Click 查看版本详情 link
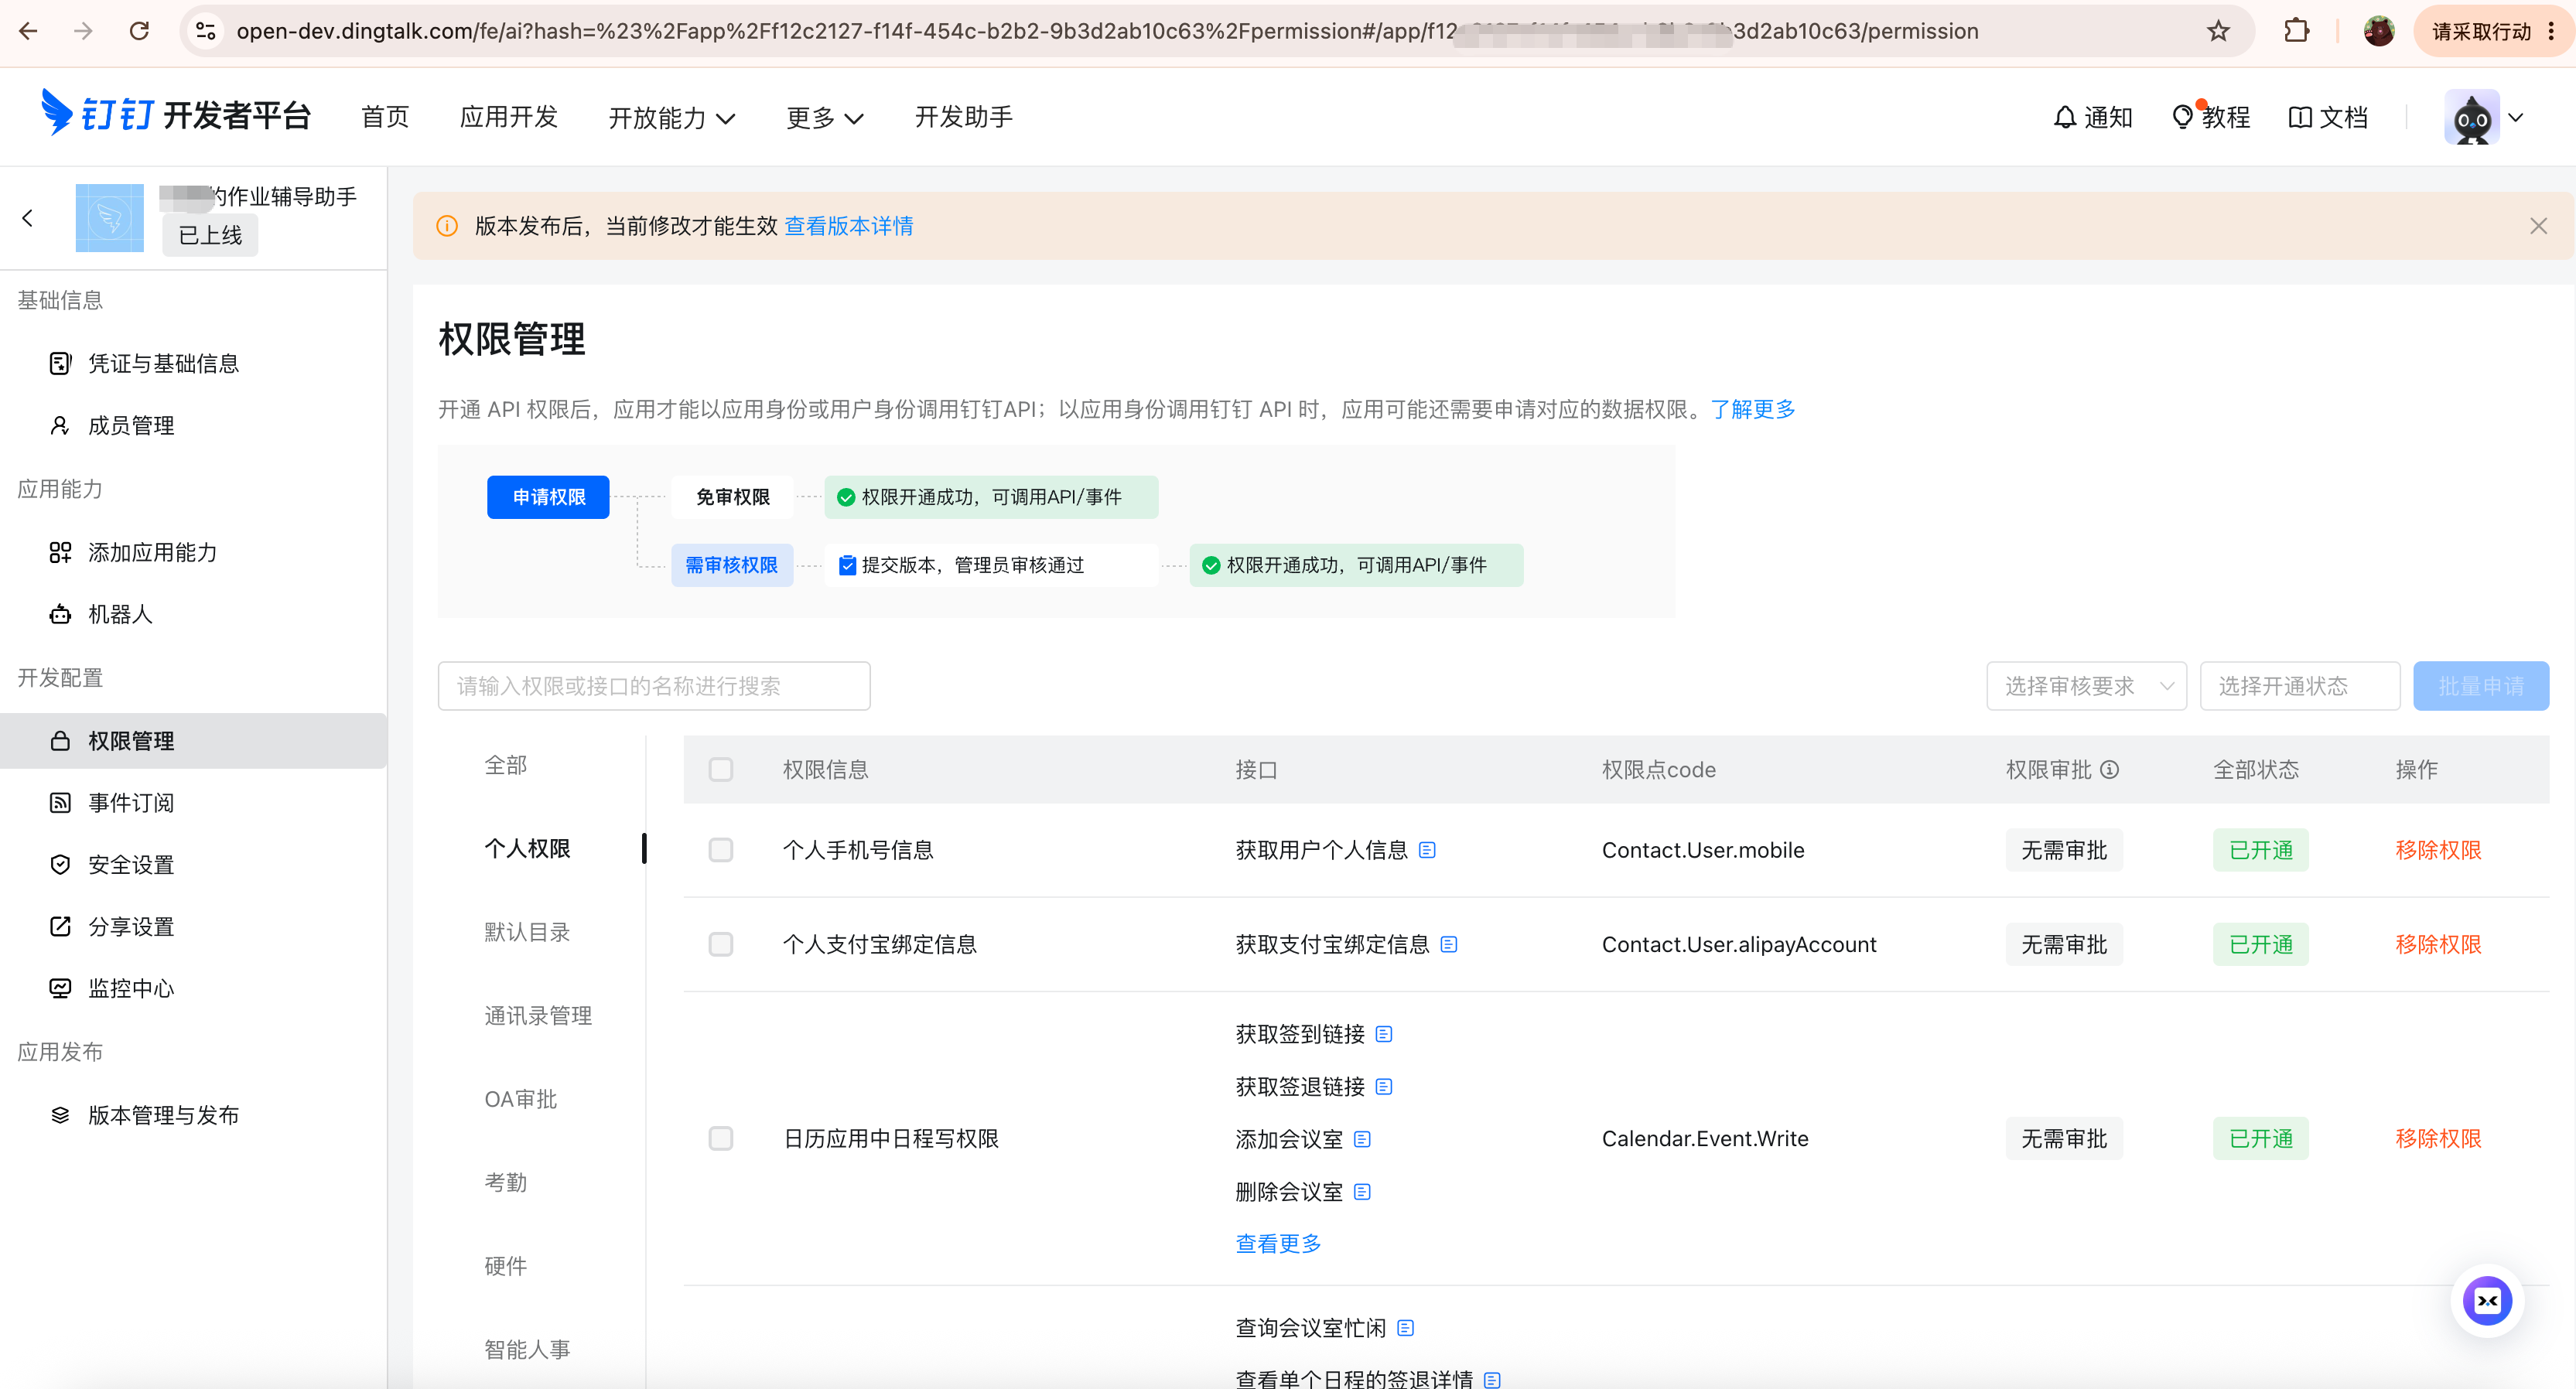2576x1389 pixels. [x=848, y=226]
